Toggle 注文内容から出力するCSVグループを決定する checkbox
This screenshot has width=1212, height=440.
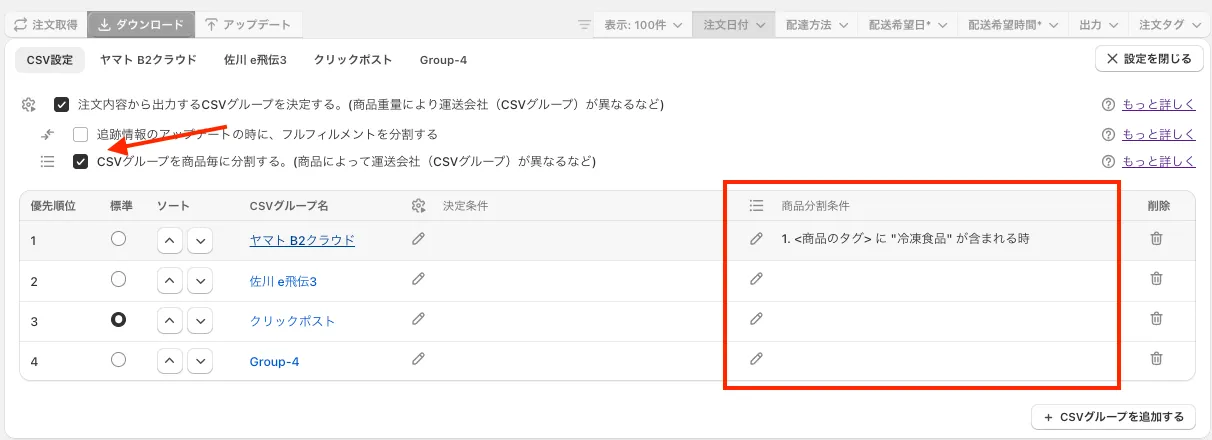tap(62, 104)
